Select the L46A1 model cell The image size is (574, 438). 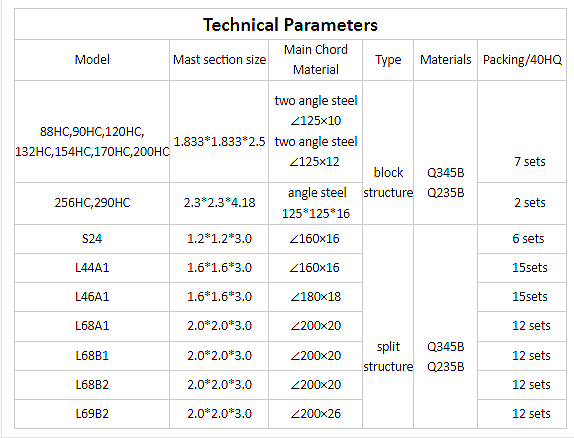click(x=92, y=297)
